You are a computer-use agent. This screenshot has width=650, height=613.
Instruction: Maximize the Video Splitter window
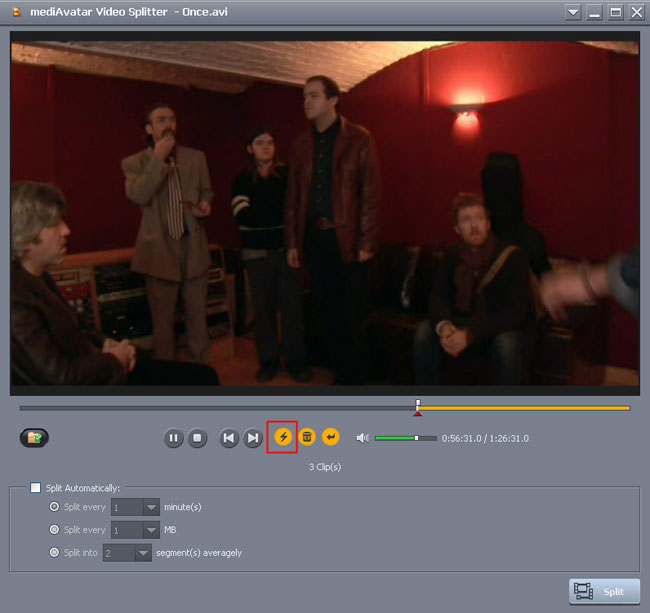coord(616,12)
